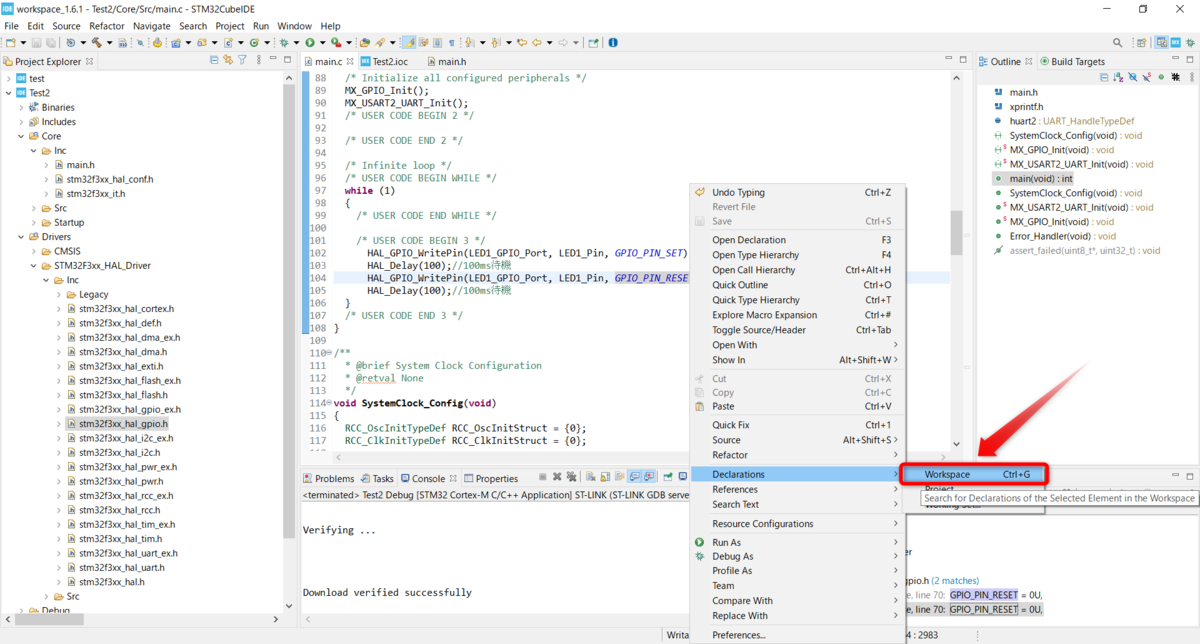
Task: Open the Build Targets tab
Action: click(x=1072, y=62)
